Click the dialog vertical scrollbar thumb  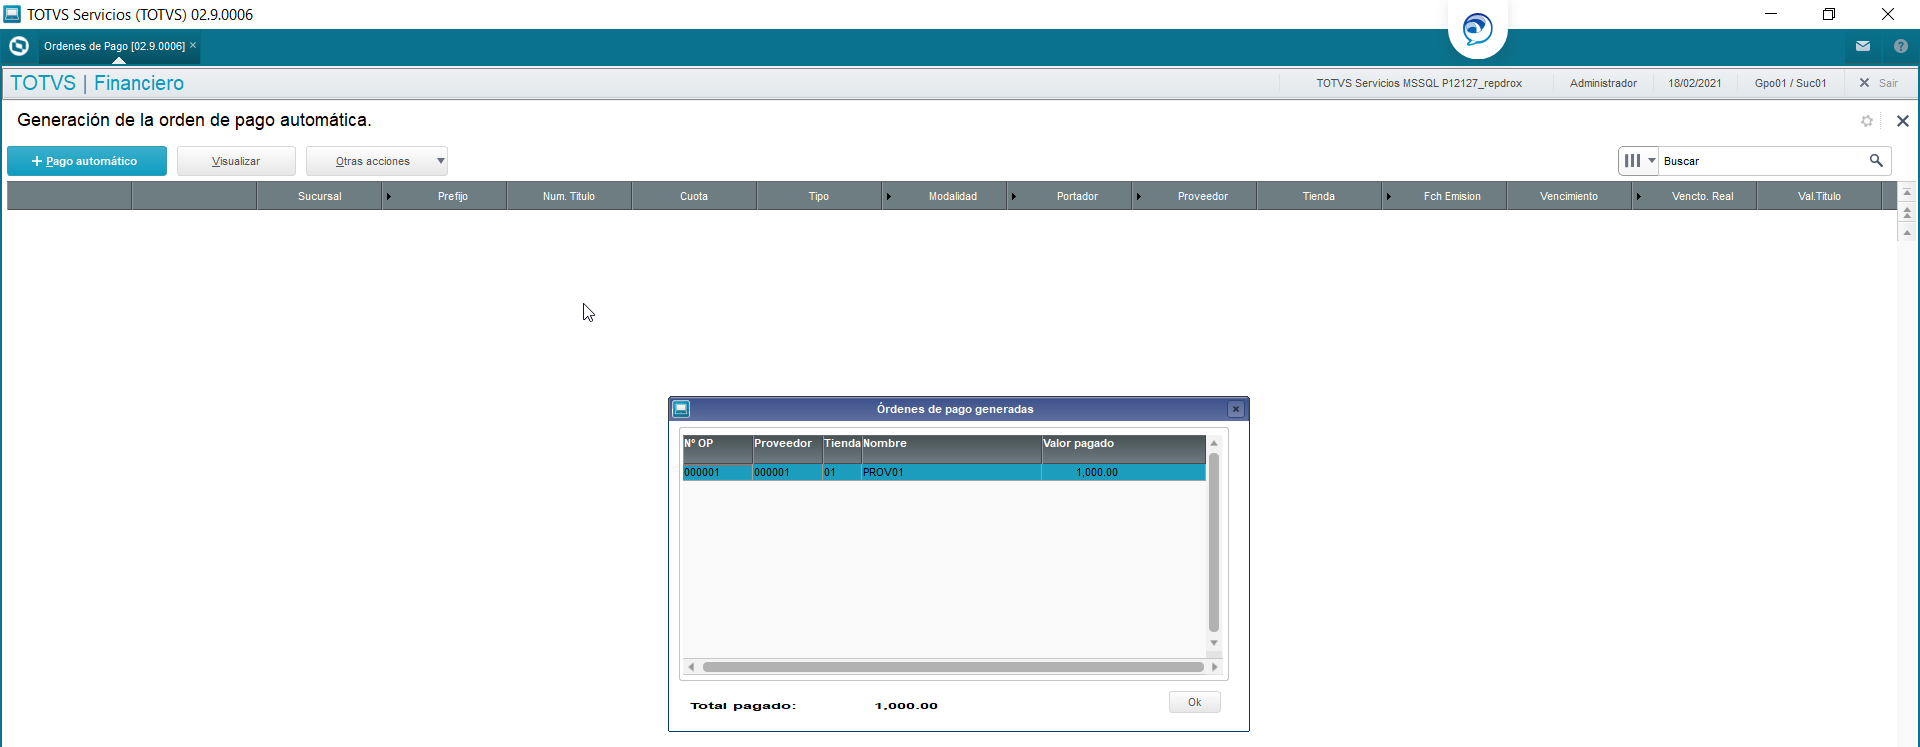1214,542
